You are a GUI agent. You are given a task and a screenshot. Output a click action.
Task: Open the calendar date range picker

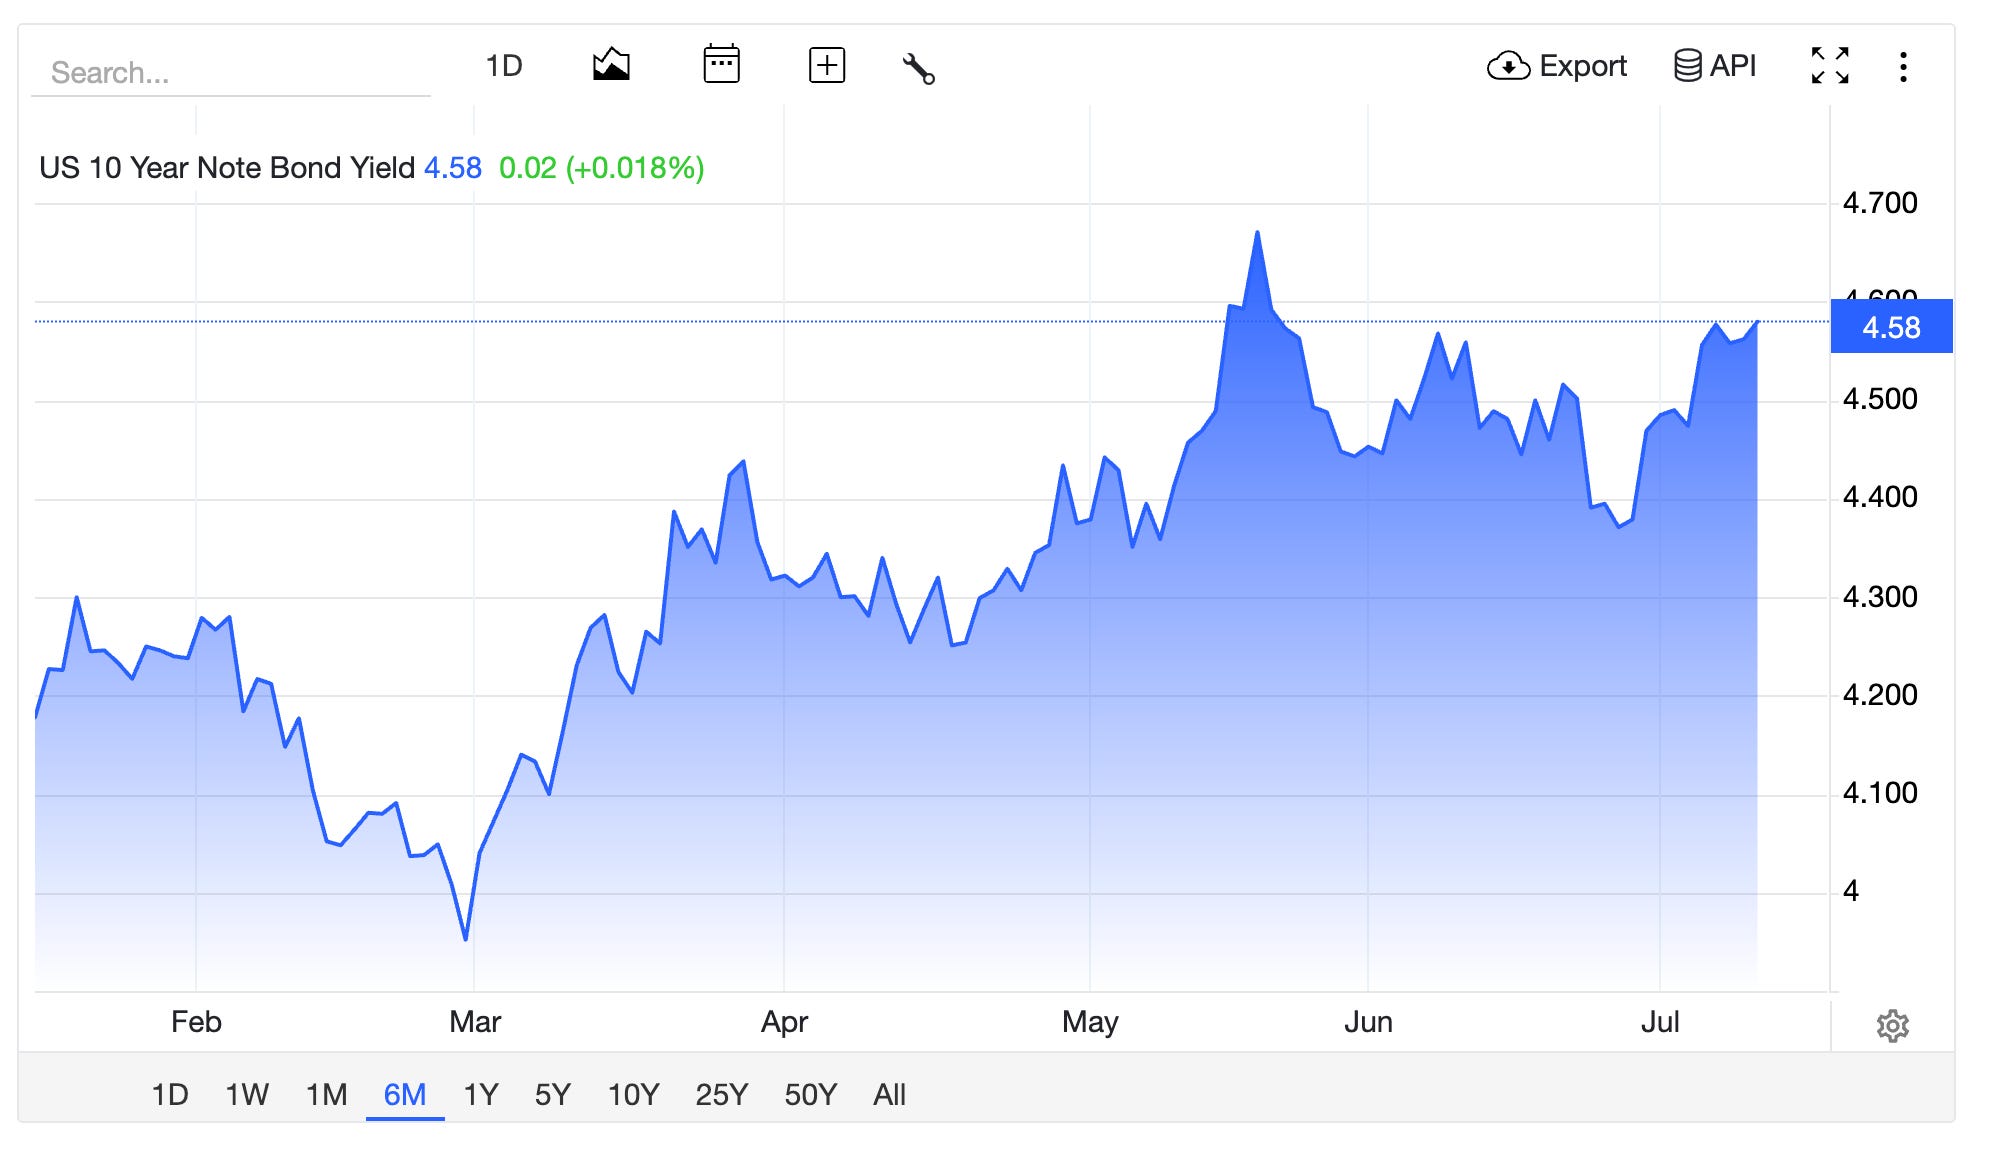point(721,65)
